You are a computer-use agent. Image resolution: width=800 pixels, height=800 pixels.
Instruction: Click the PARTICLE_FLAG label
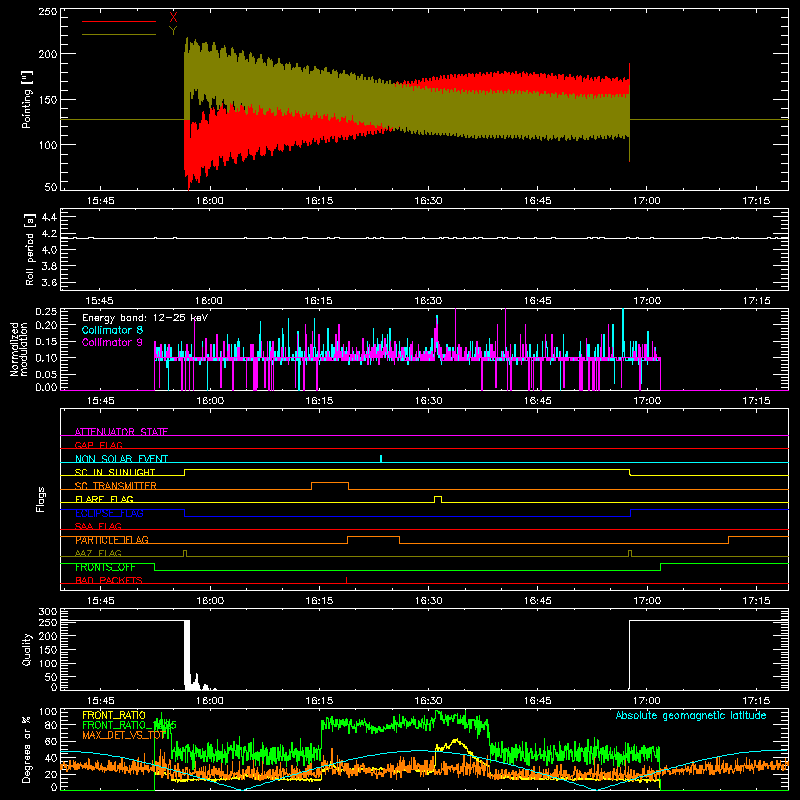click(112, 540)
